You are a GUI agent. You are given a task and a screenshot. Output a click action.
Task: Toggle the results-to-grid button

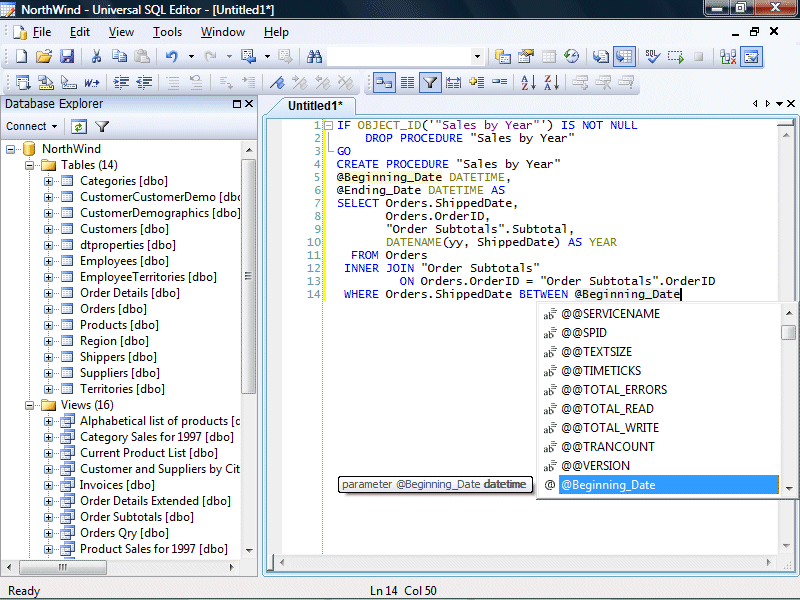point(624,57)
